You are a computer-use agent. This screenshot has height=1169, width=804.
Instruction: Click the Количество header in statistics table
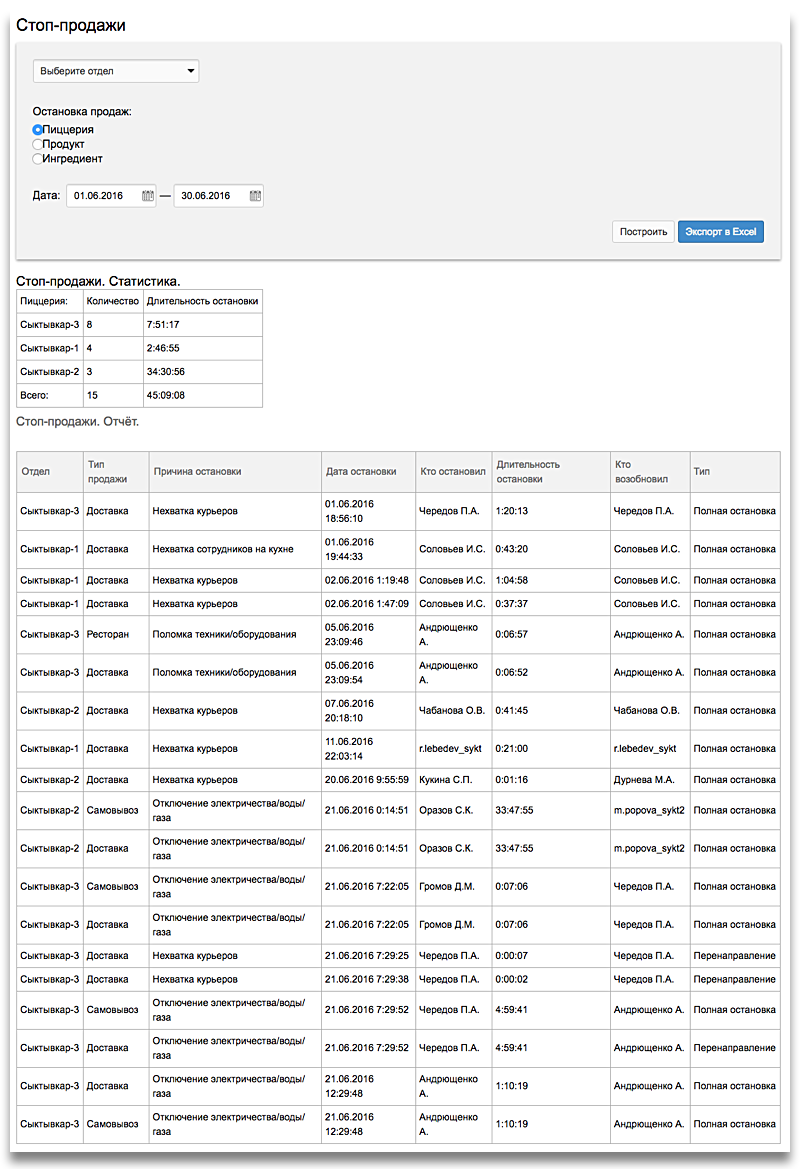113,301
